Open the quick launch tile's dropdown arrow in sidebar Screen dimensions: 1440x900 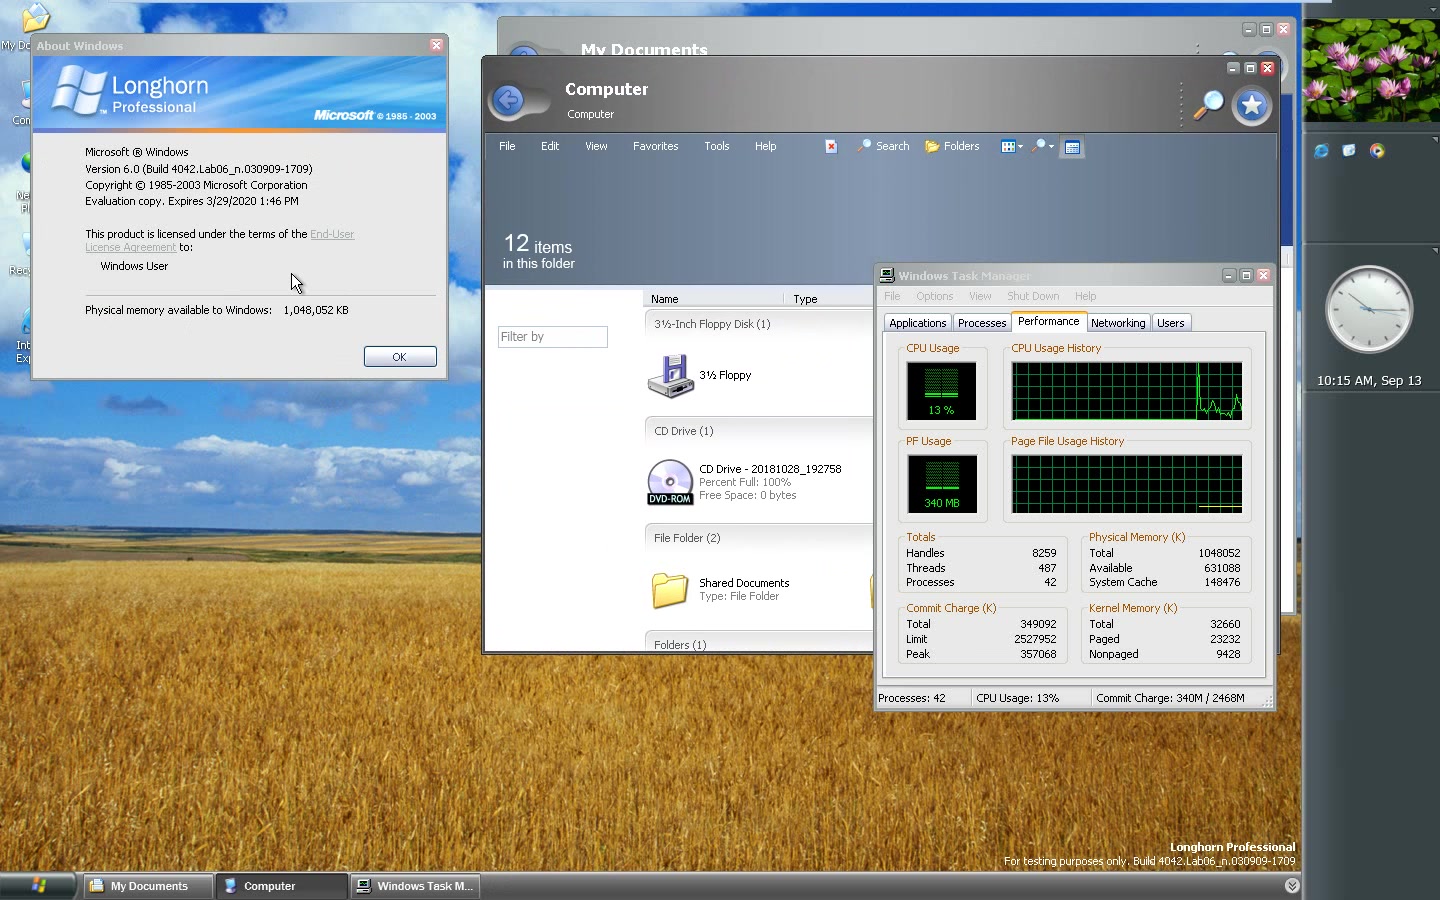(x=1435, y=139)
